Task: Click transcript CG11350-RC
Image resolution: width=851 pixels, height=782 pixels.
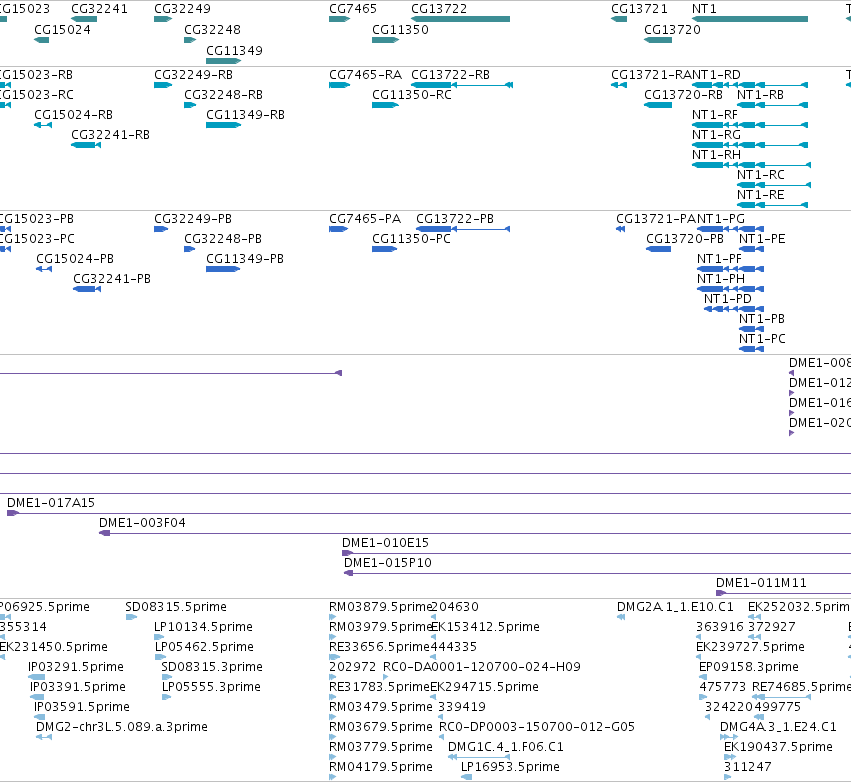Action: [x=385, y=105]
